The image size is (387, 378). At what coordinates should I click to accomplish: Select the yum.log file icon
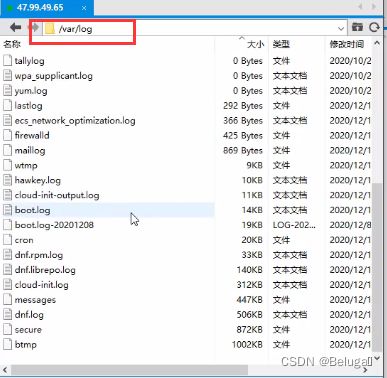pos(7,91)
